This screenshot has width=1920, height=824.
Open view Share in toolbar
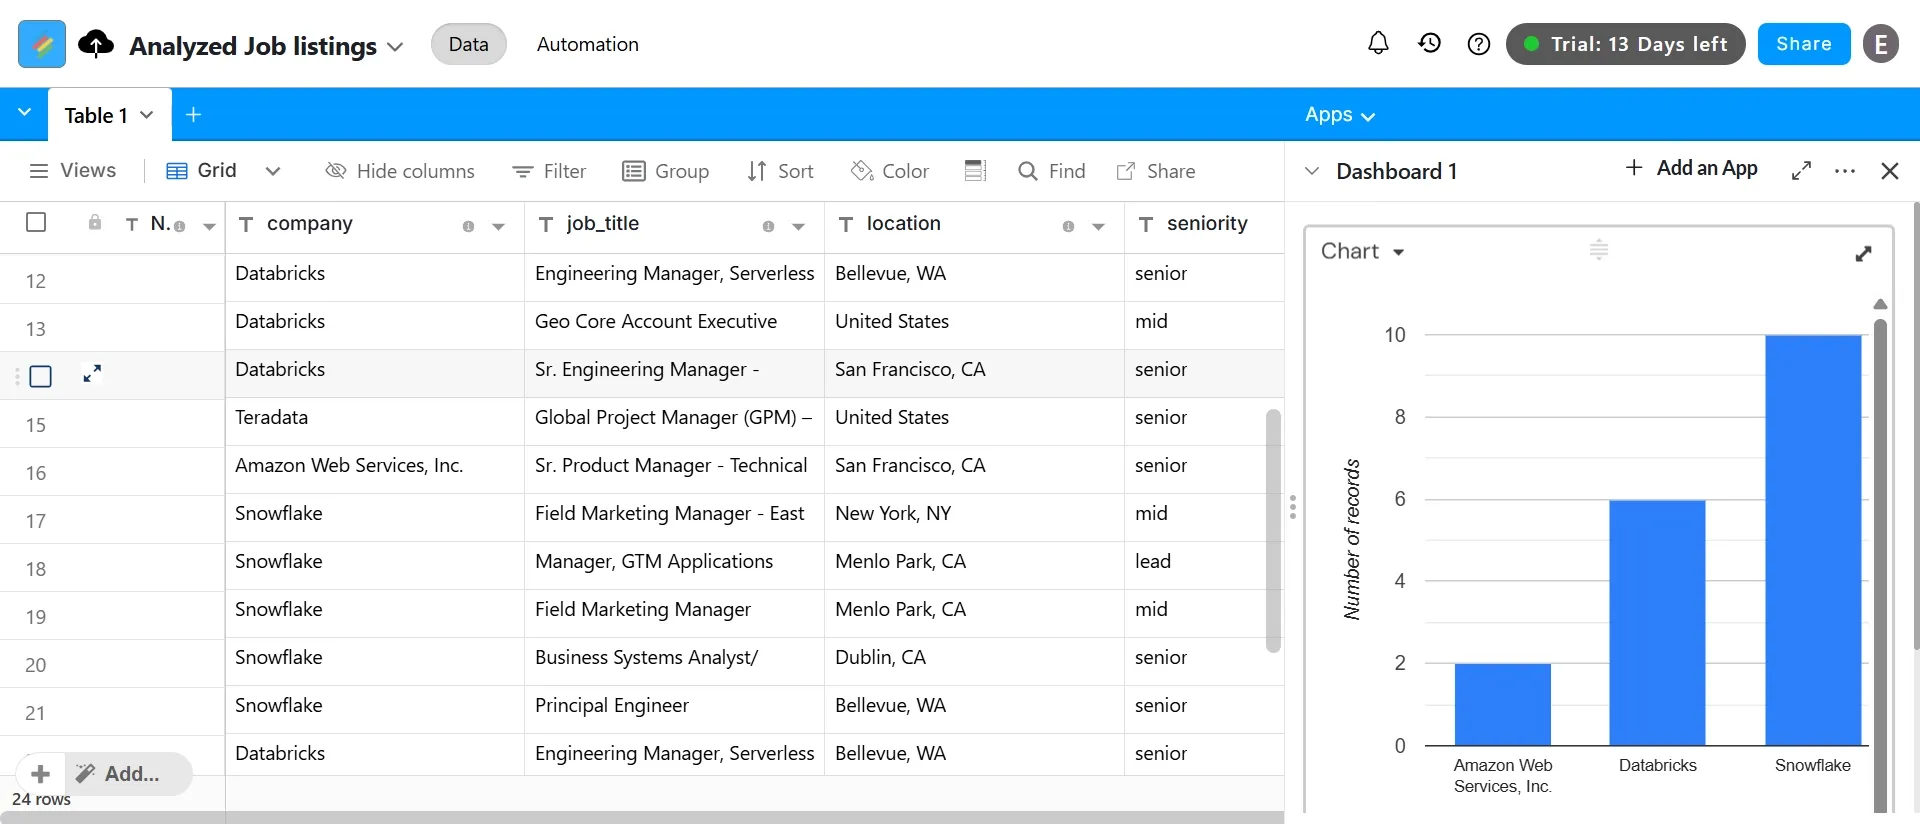tap(1155, 171)
